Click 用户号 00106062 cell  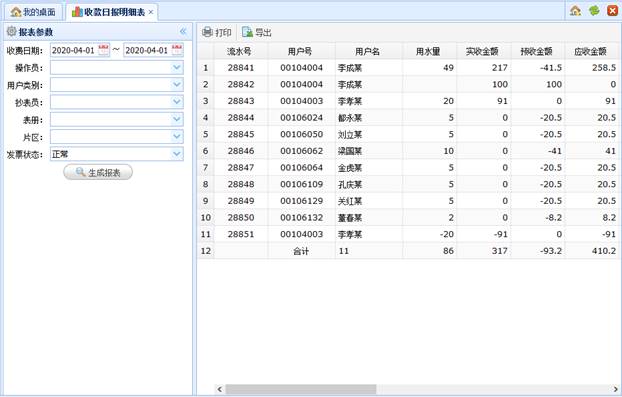[301, 151]
